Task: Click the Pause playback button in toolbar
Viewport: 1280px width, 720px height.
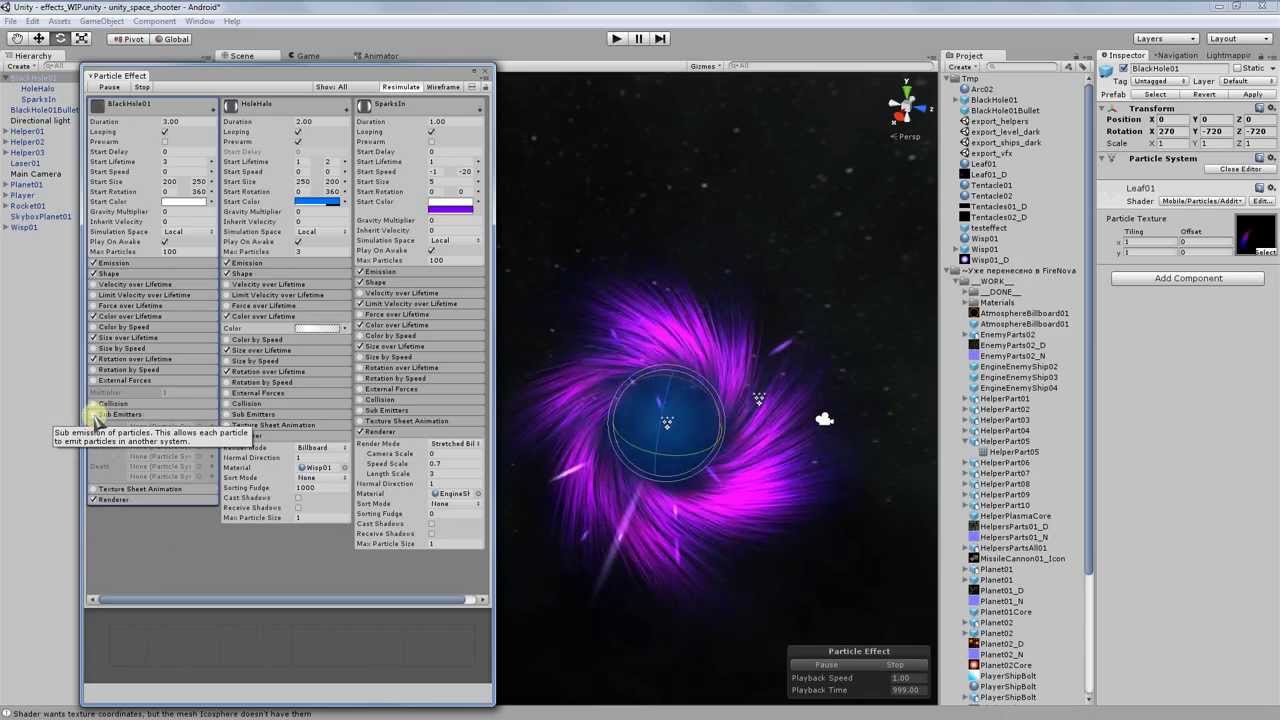Action: 638,38
